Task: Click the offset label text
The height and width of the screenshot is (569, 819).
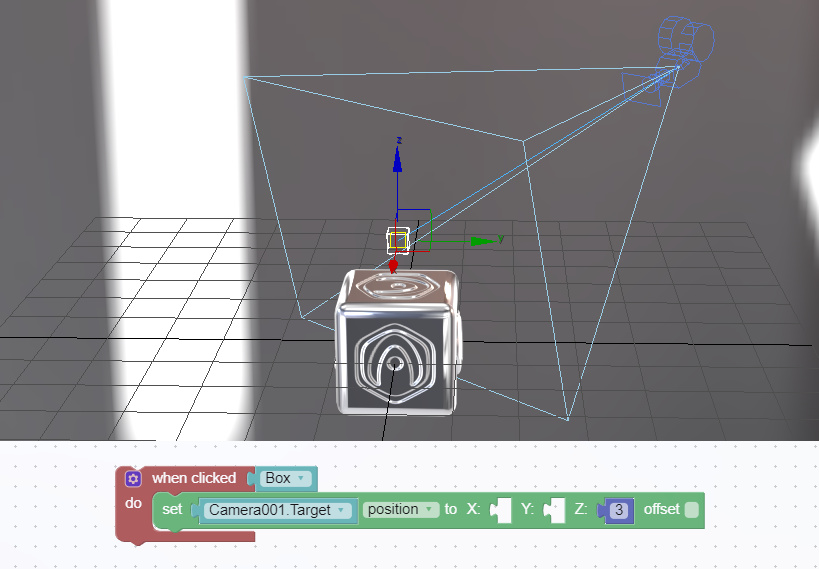Action: [x=661, y=509]
